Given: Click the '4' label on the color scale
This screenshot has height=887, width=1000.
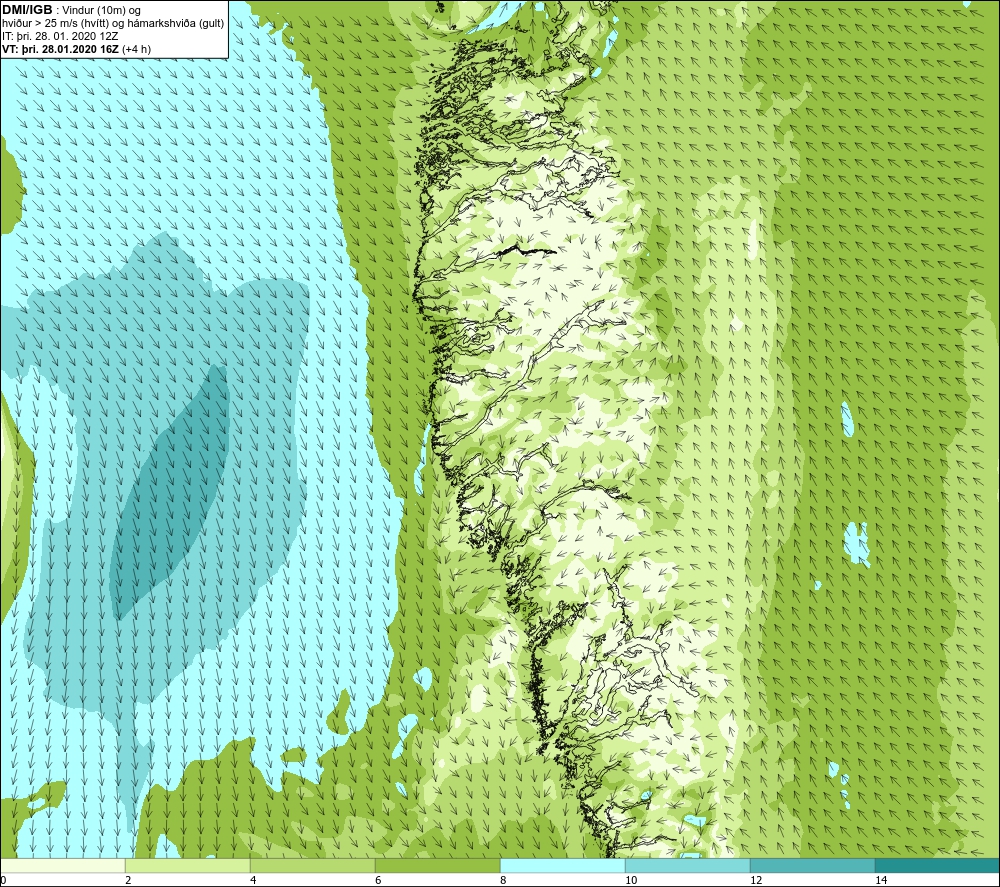Looking at the screenshot, I should click(x=253, y=880).
